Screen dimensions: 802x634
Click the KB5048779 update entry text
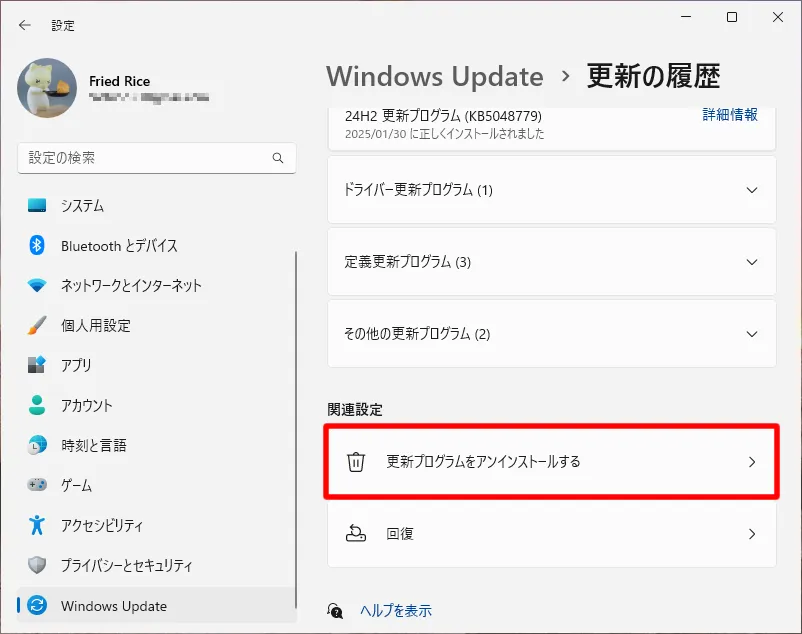coord(443,116)
